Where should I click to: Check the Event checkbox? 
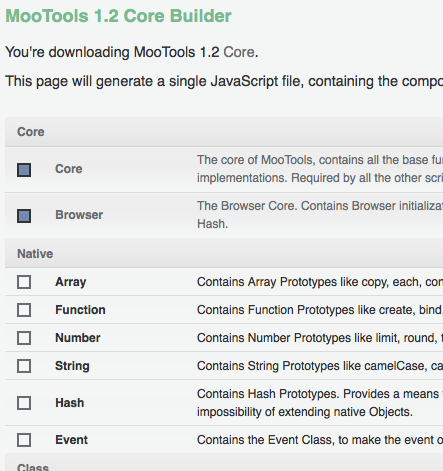pyautogui.click(x=24, y=440)
